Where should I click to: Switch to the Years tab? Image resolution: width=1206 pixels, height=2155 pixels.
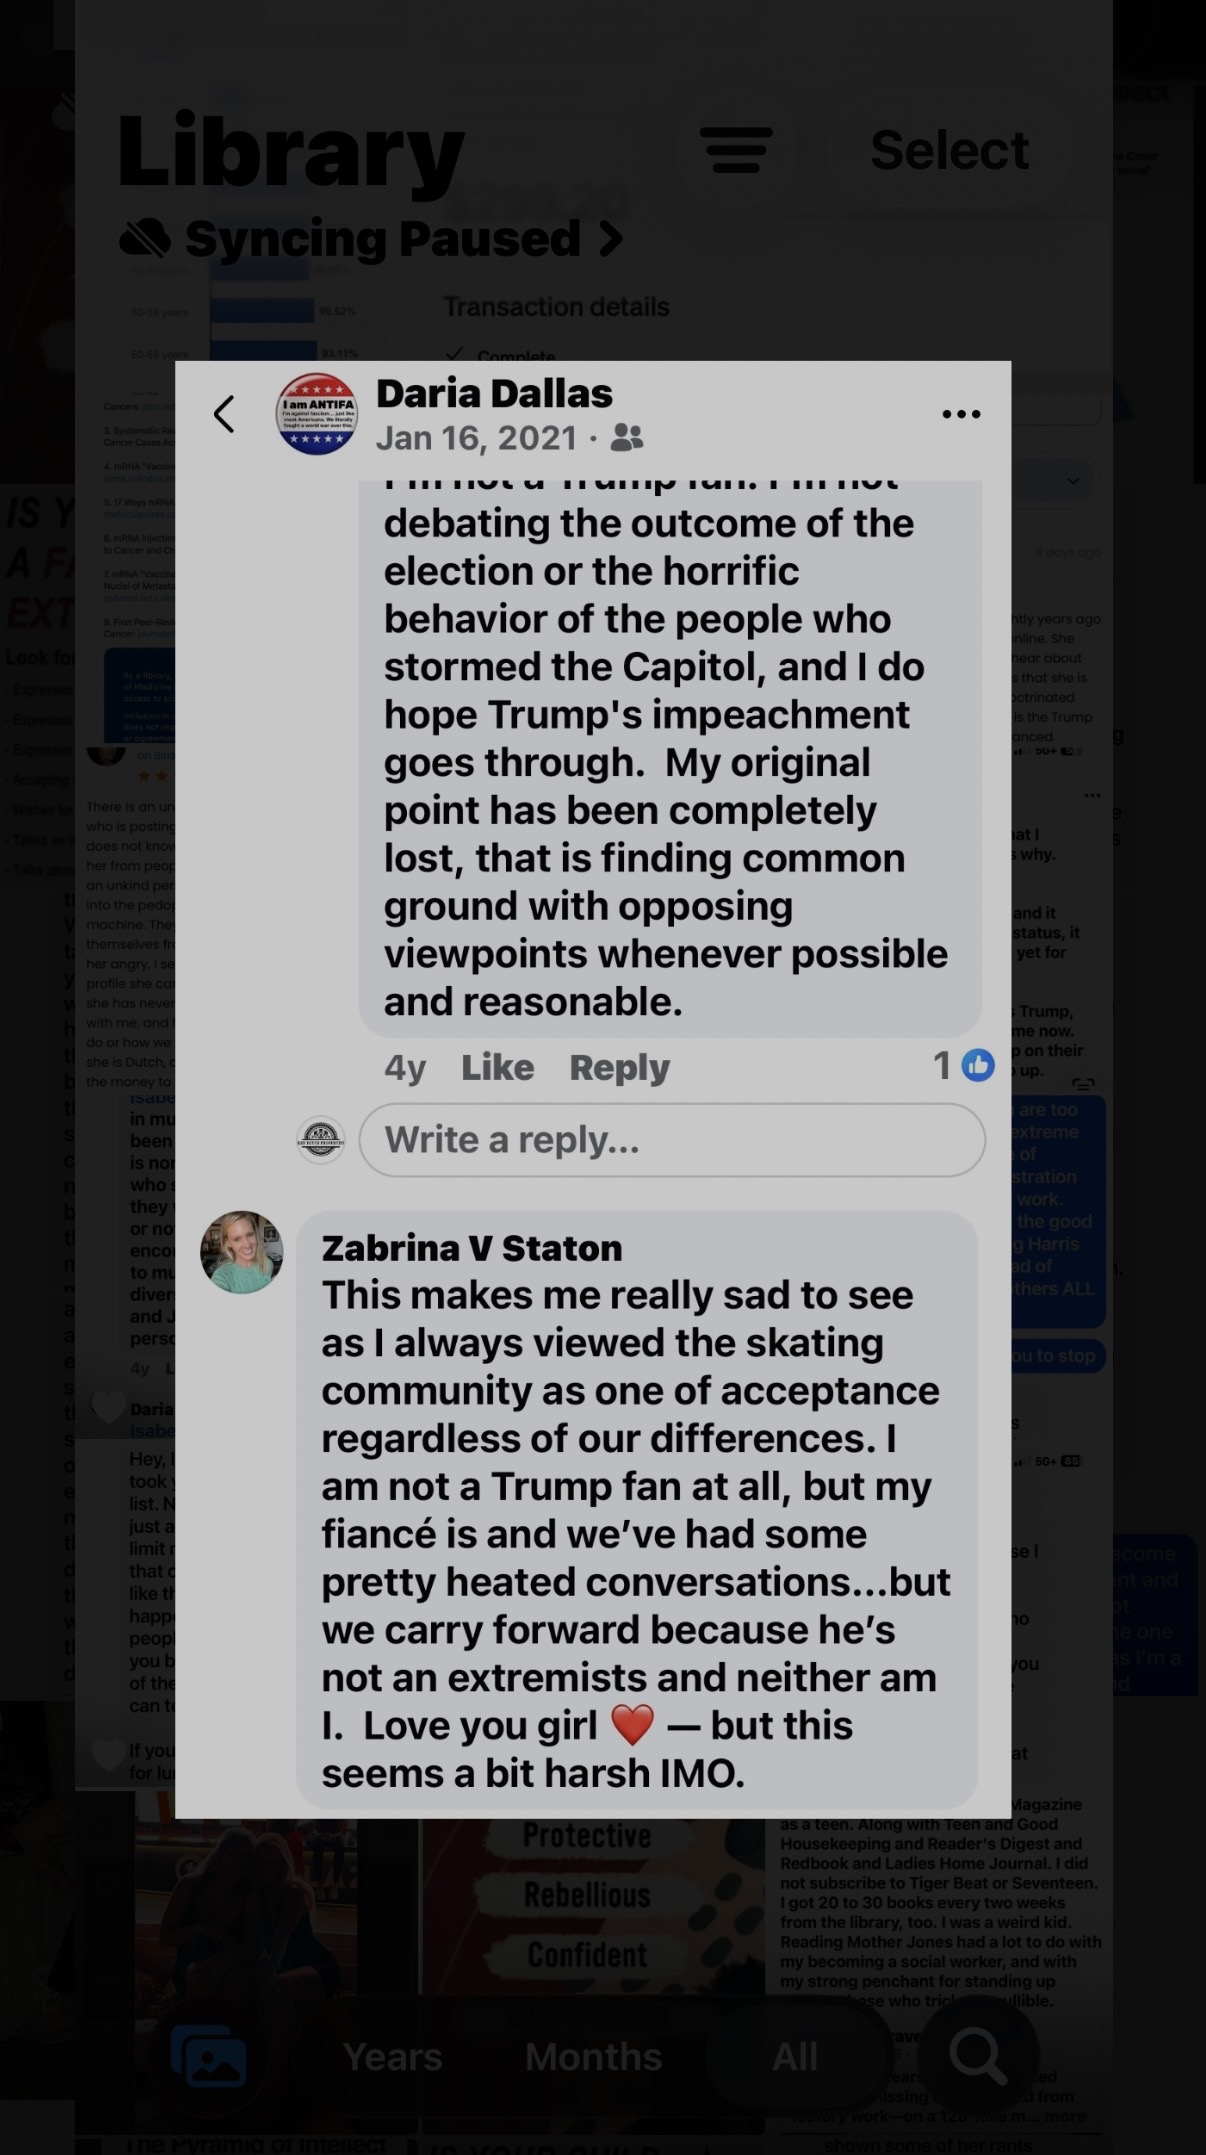(x=393, y=2057)
